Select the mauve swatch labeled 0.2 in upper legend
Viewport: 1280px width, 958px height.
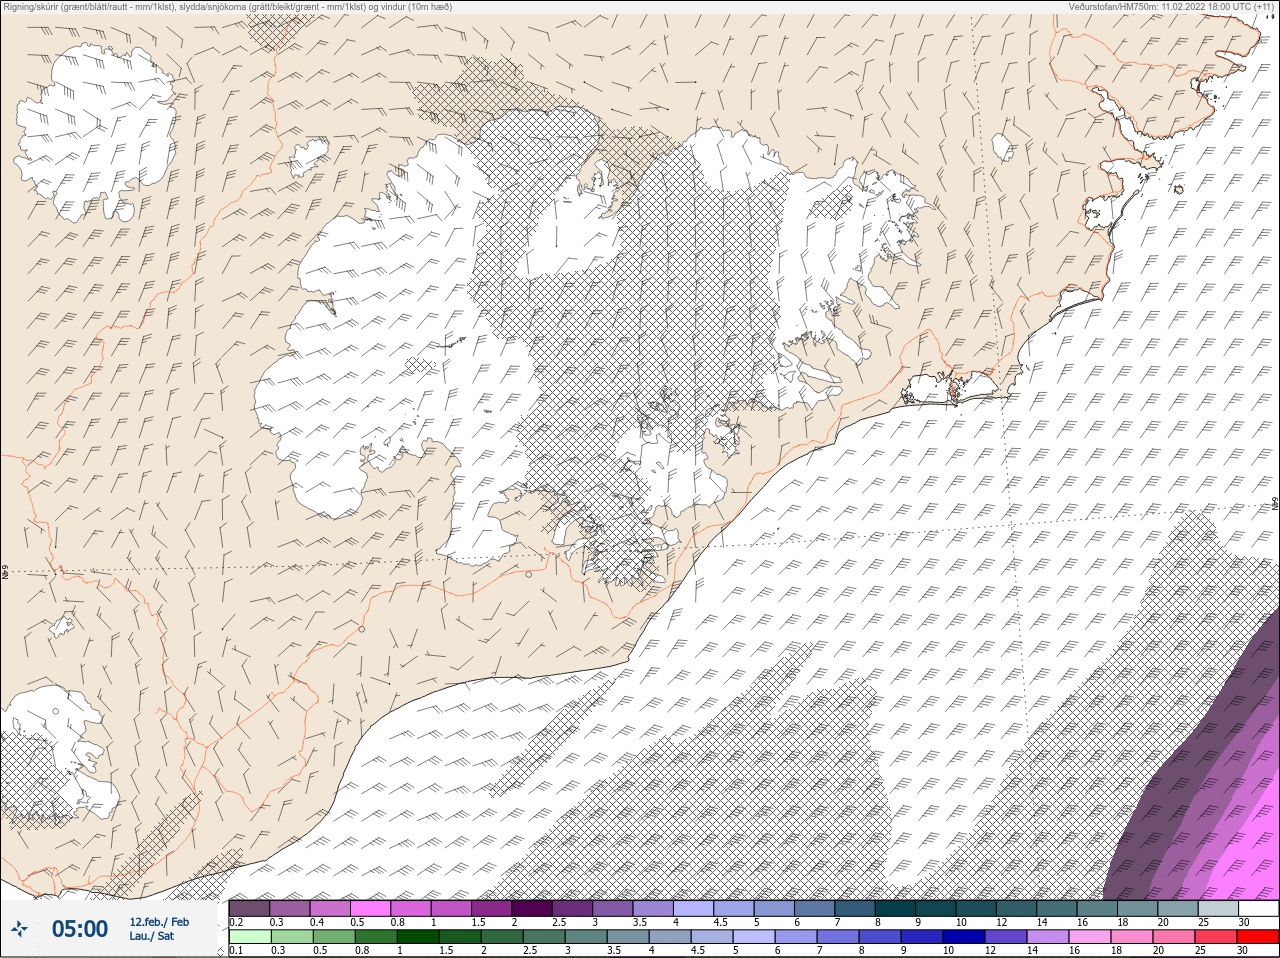click(x=249, y=908)
